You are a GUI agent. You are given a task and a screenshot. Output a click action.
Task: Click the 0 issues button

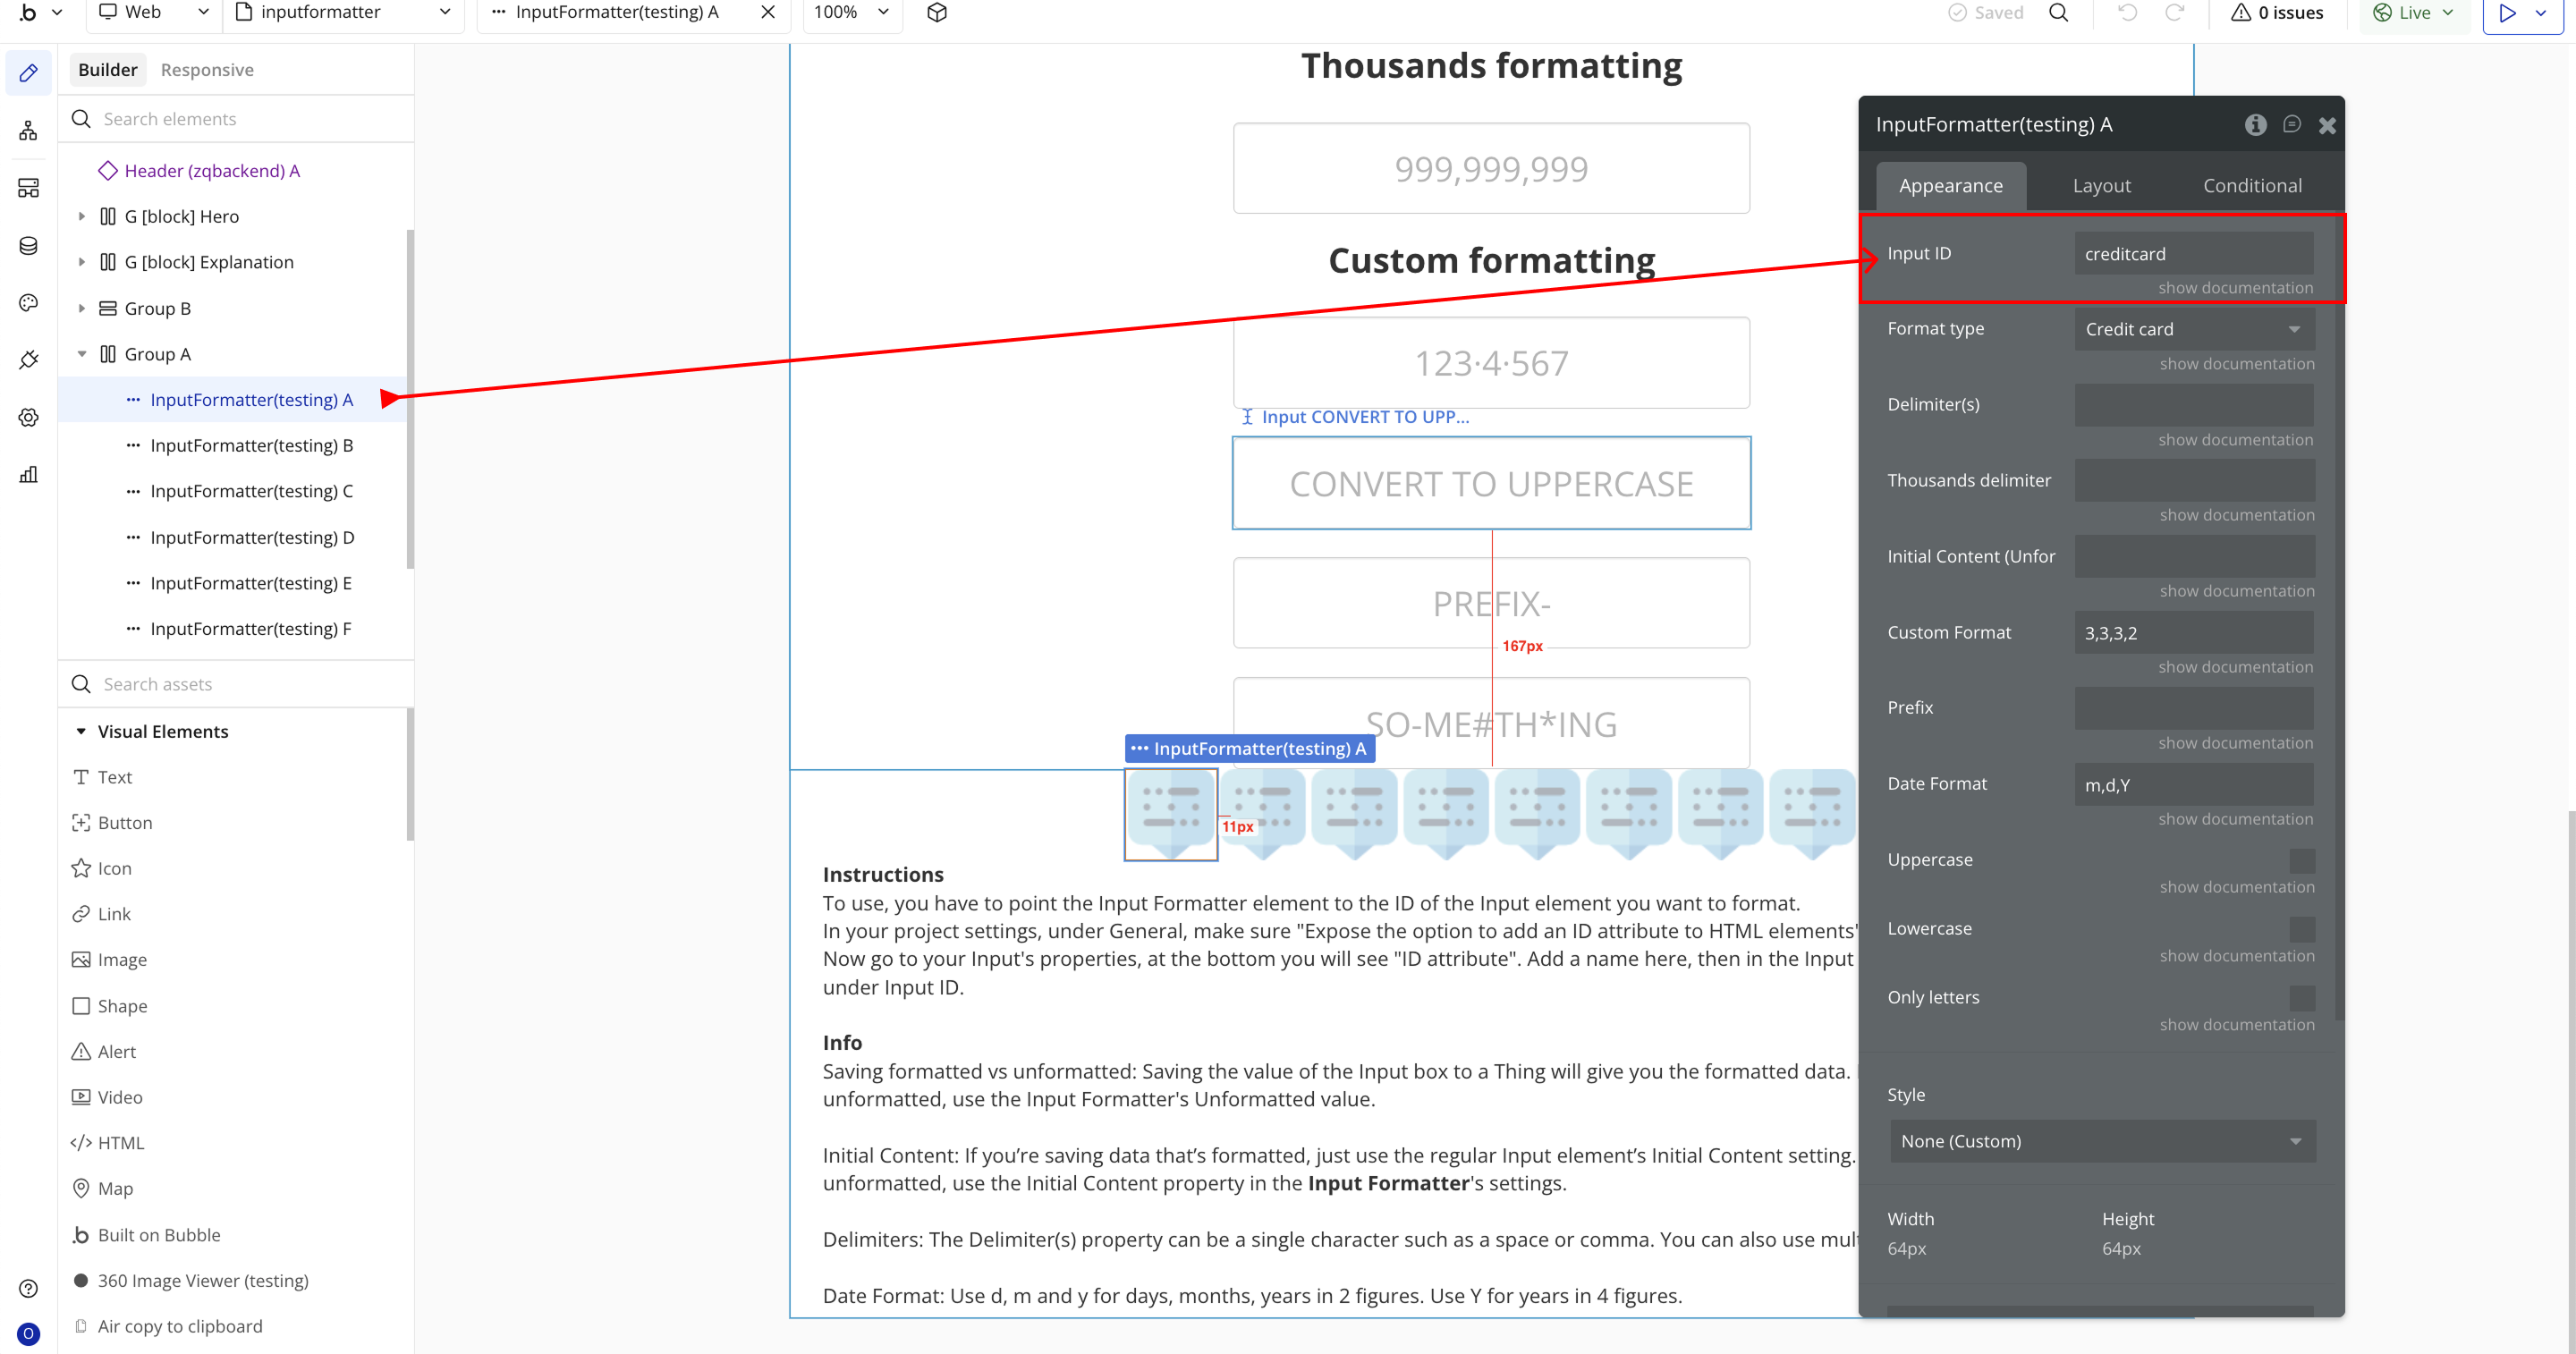[x=2277, y=13]
